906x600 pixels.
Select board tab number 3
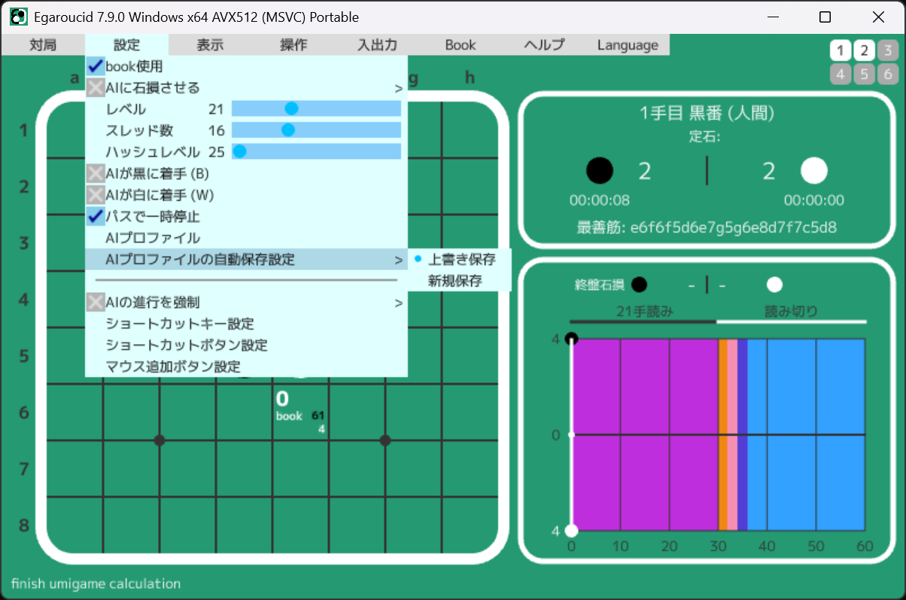[x=888, y=51]
